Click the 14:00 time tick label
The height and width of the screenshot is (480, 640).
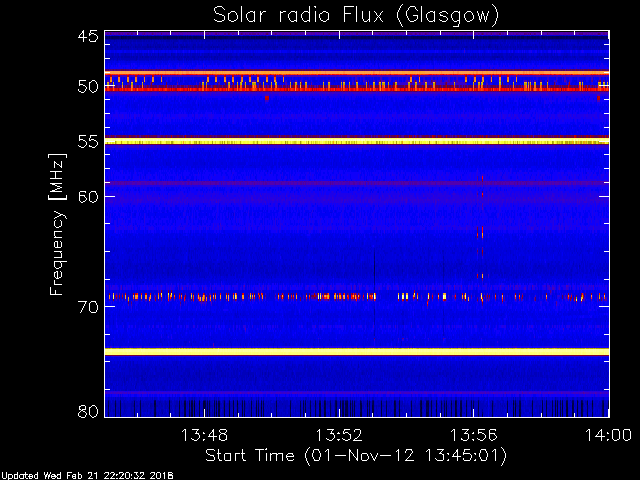(x=609, y=435)
